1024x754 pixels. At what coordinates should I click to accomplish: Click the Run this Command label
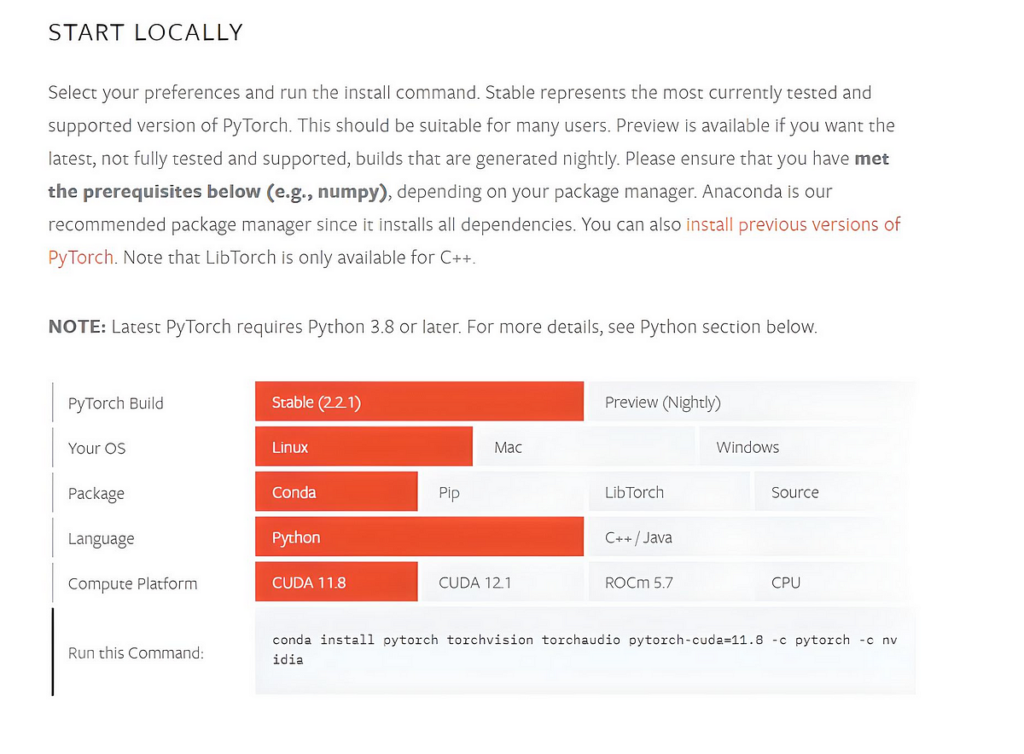click(135, 653)
